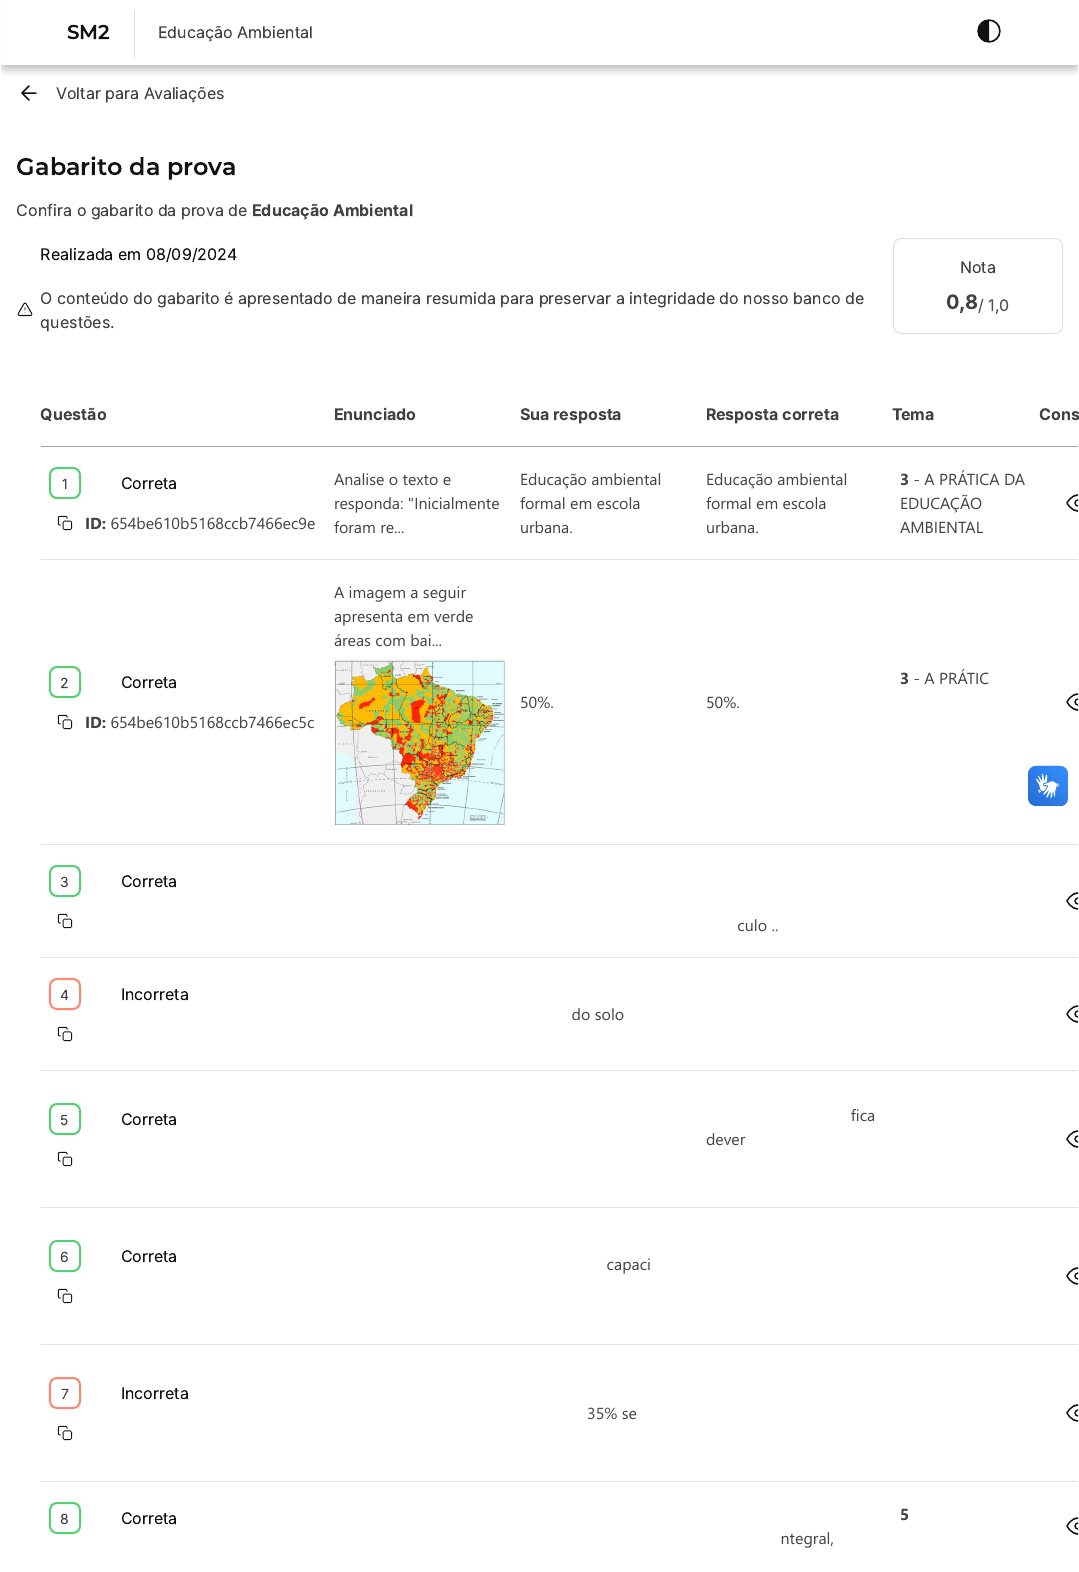This screenshot has width=1079, height=1572.
Task: Open the sign language accessibility widget
Action: (x=1047, y=786)
